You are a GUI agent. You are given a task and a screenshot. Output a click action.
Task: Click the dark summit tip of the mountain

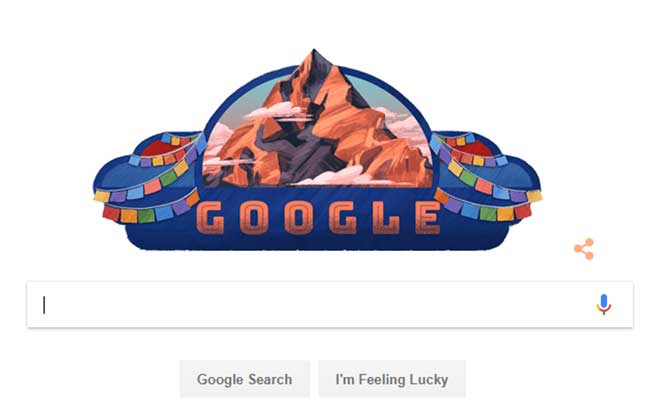pos(316,58)
